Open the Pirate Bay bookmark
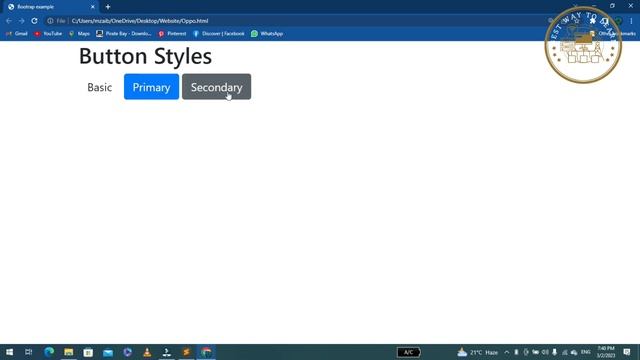640x360 pixels. 124,34
